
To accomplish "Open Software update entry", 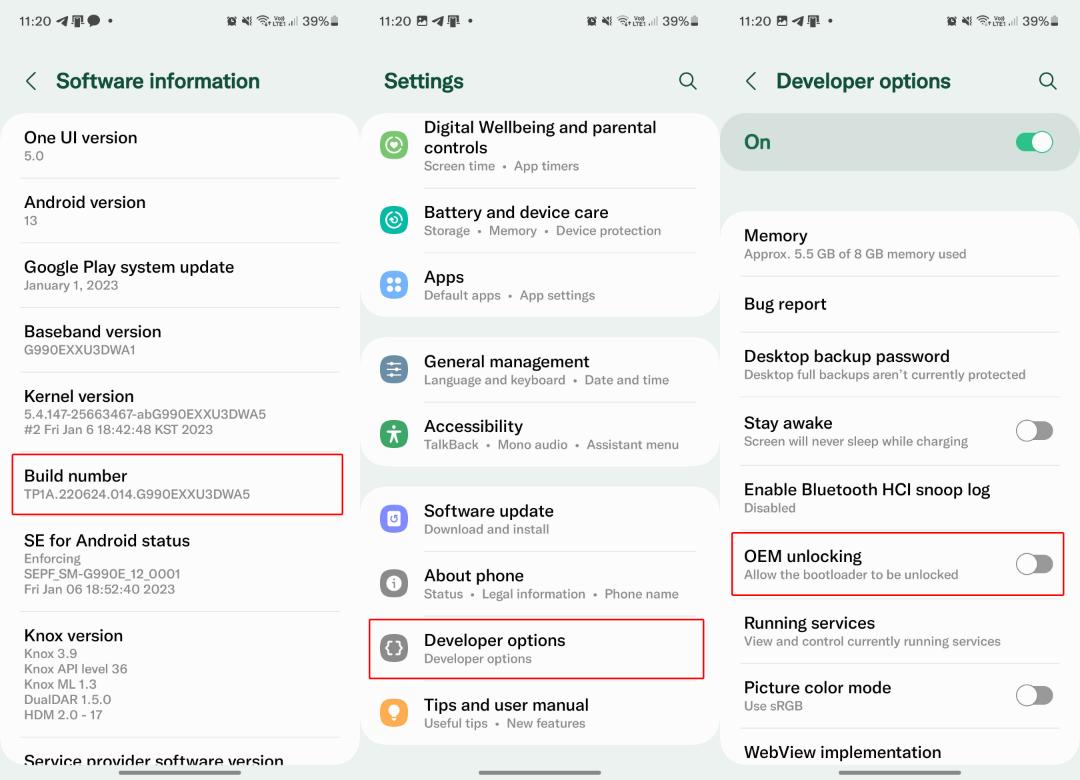I will pos(539,520).
